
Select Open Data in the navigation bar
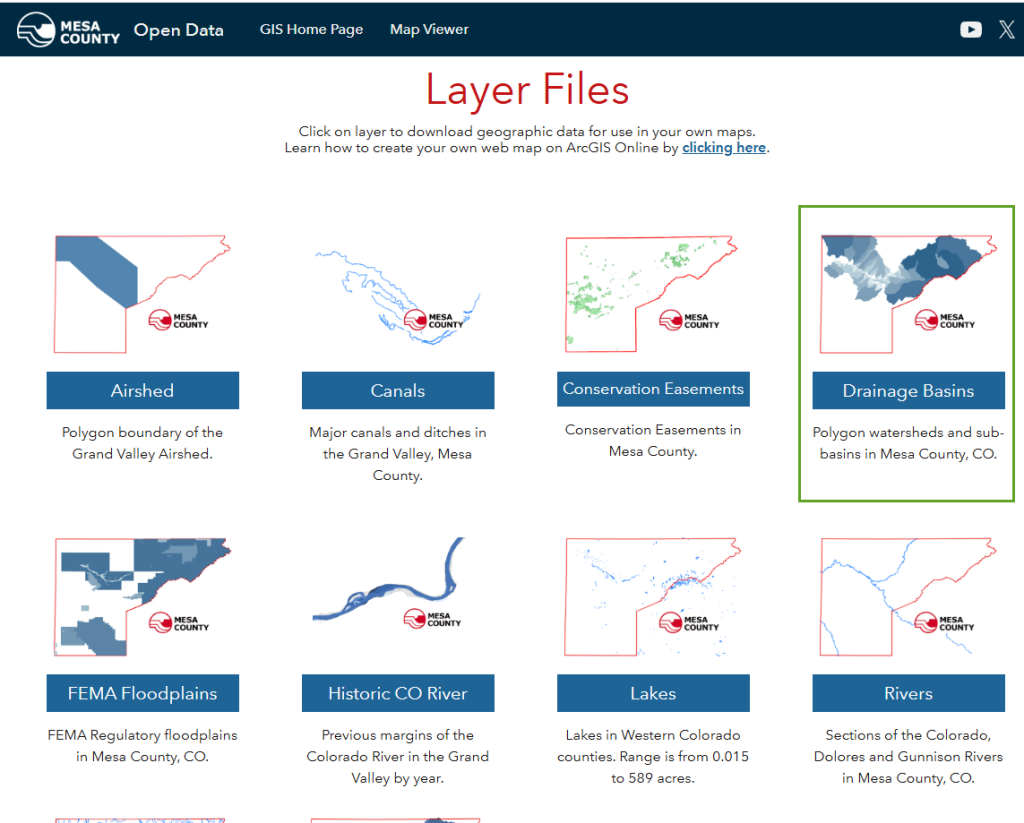(x=178, y=29)
